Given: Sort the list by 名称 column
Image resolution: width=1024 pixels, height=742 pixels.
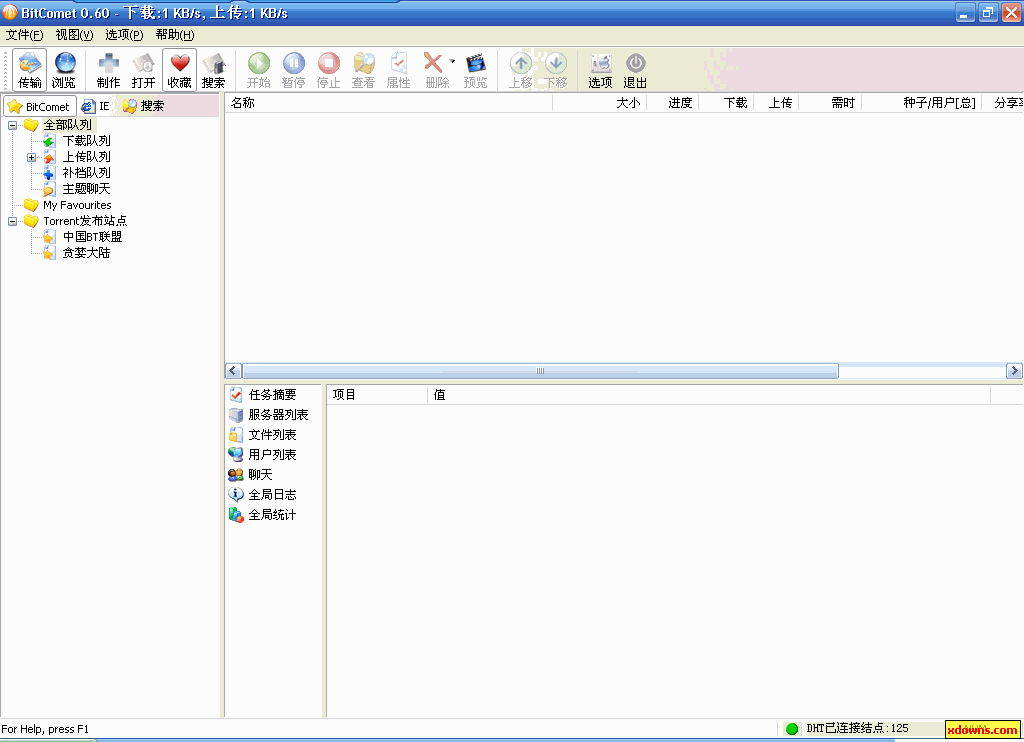Looking at the screenshot, I should click(389, 103).
